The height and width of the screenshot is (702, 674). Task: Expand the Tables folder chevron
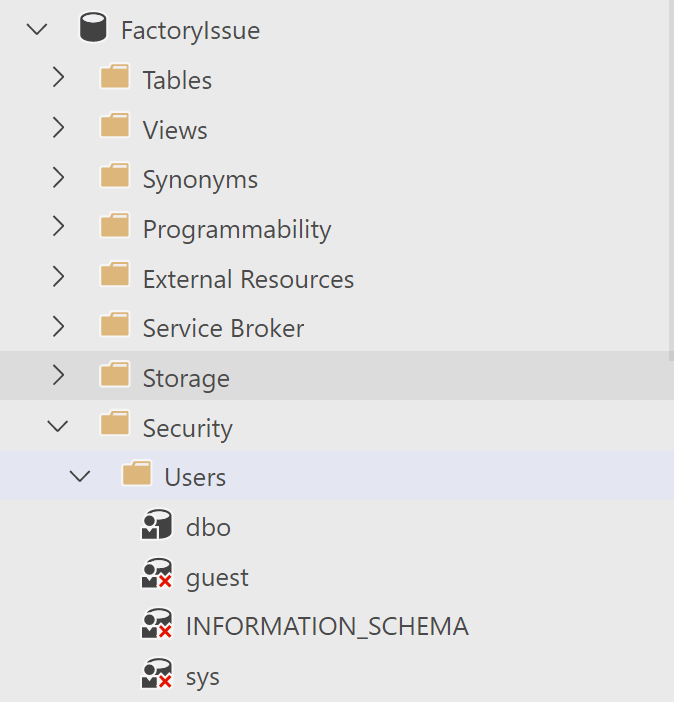click(x=58, y=77)
